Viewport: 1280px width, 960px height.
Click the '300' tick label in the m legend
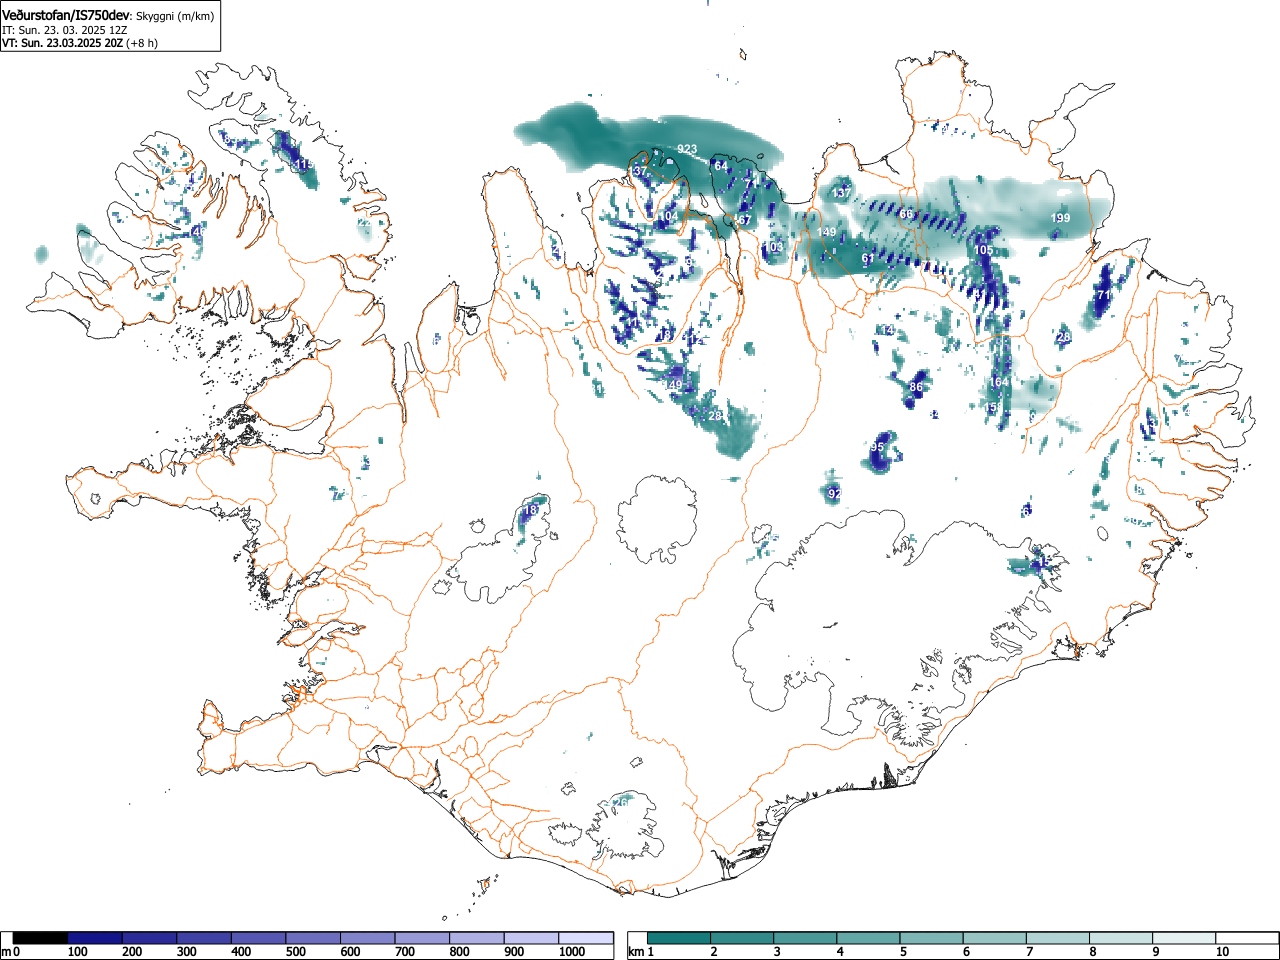coord(186,952)
